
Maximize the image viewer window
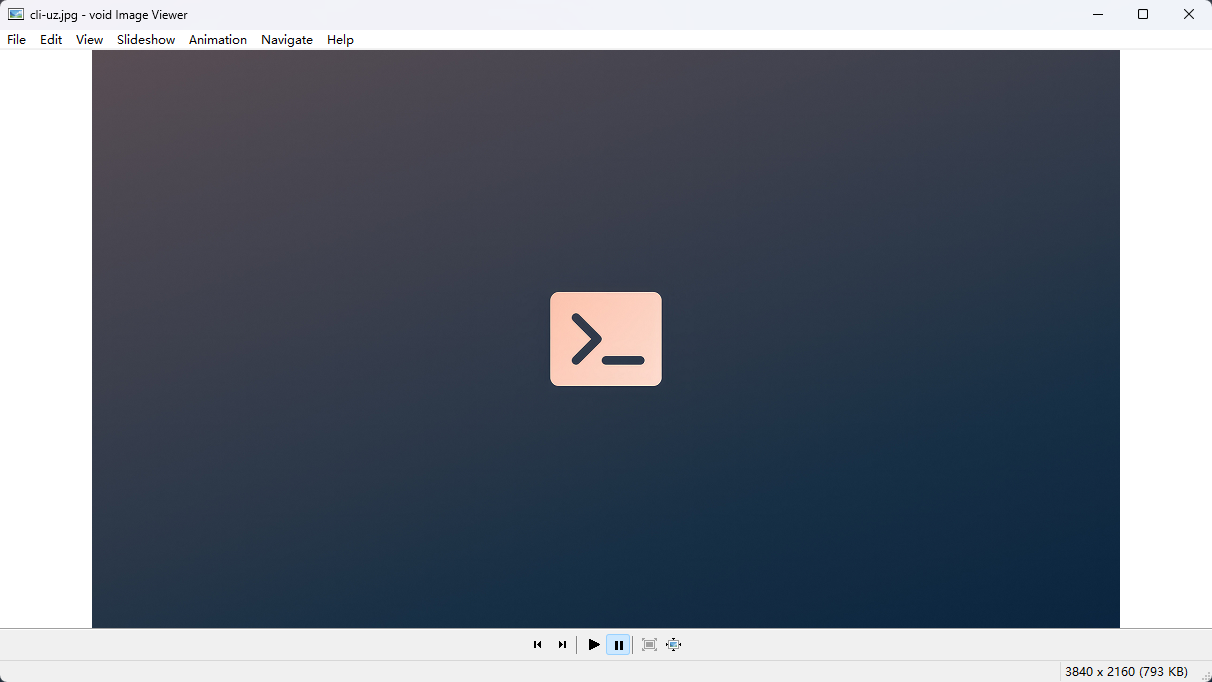point(1143,14)
